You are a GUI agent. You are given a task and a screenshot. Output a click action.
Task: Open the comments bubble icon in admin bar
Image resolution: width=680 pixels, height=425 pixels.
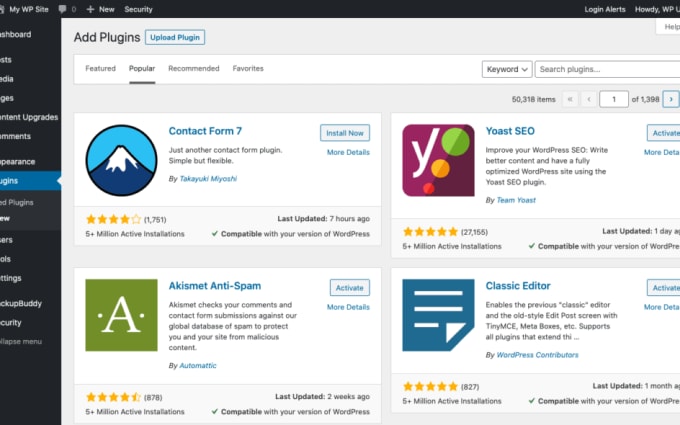point(63,9)
